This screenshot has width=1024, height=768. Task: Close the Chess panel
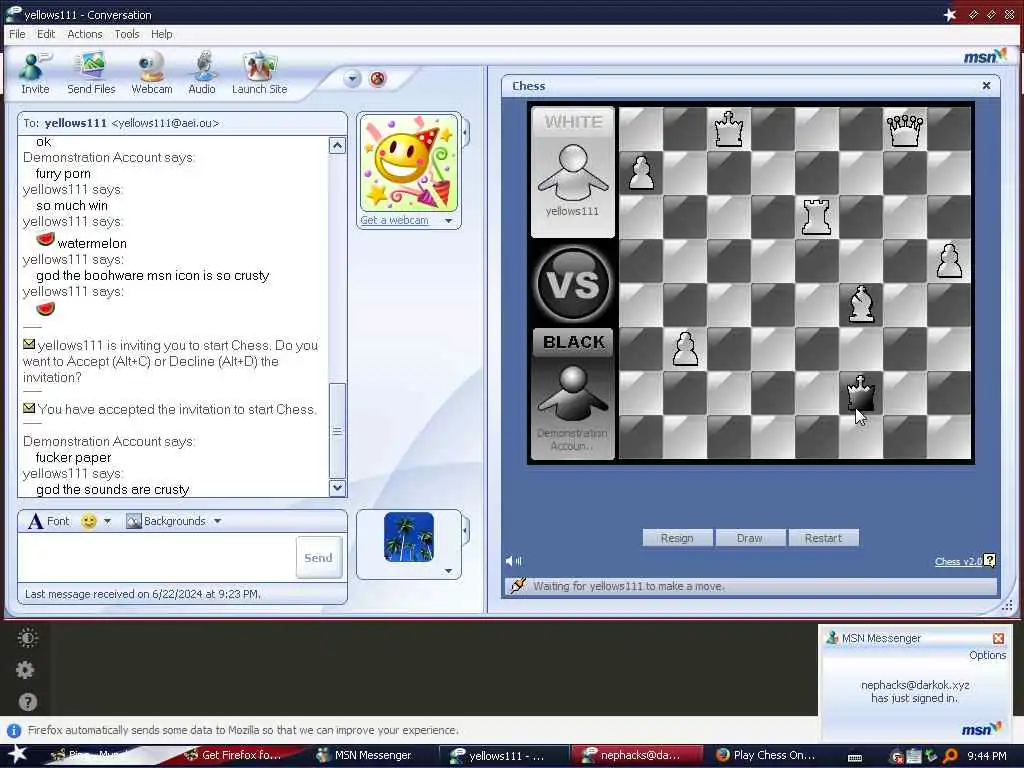[x=986, y=86]
